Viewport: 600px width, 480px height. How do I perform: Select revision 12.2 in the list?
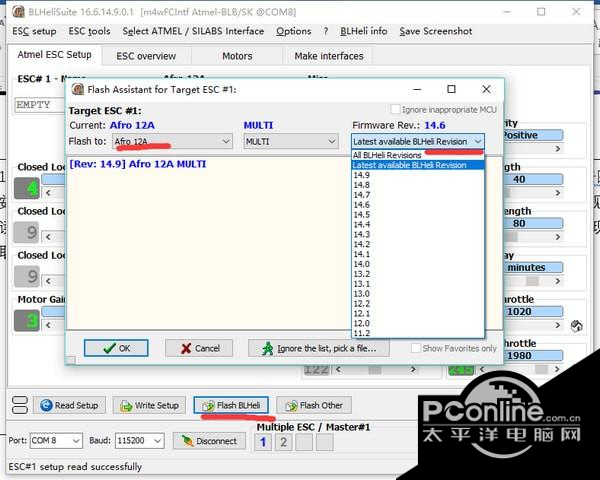click(418, 304)
